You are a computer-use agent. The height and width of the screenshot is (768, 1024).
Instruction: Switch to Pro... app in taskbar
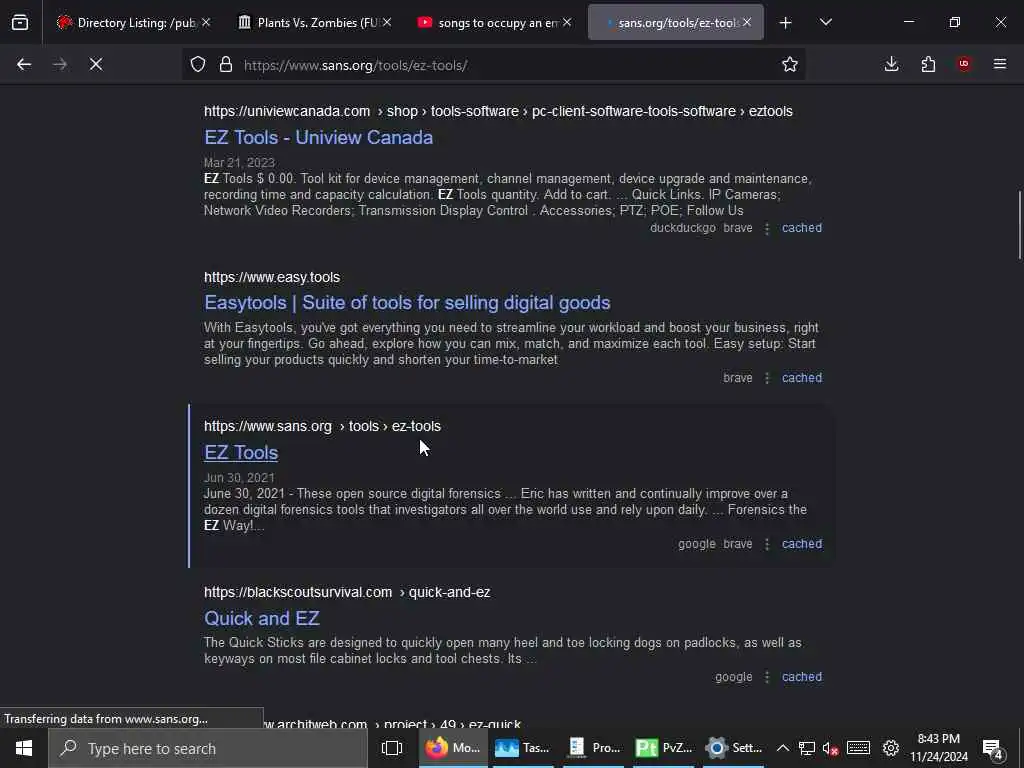click(593, 748)
